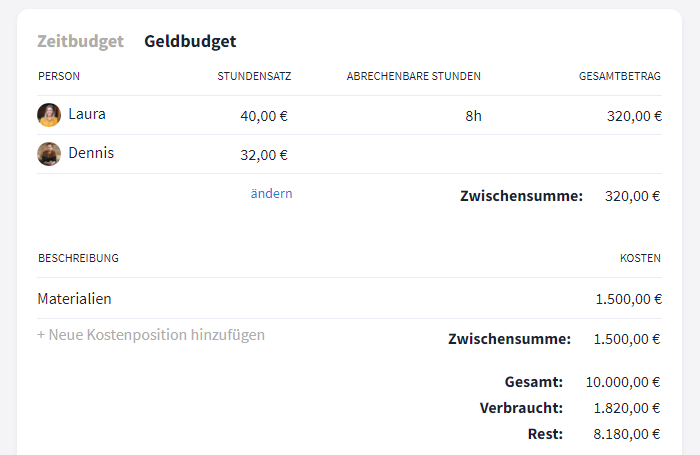Click the Stundensatz column header
Screen dimensions: 700x455
tap(254, 76)
